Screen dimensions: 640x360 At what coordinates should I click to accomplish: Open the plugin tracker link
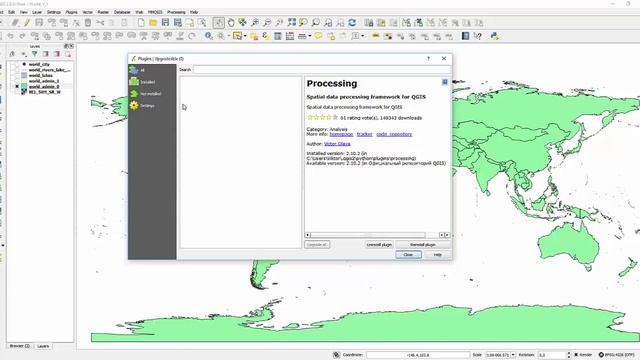point(364,134)
